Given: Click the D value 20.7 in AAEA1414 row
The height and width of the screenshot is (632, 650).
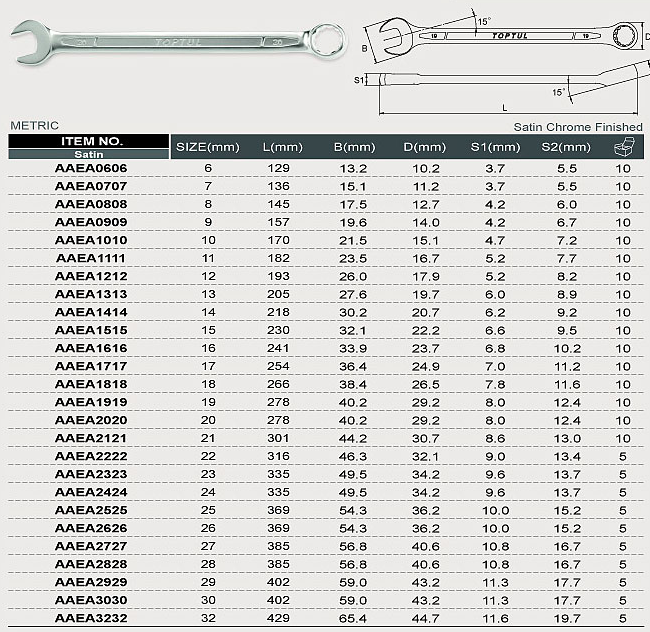Looking at the screenshot, I should (426, 312).
